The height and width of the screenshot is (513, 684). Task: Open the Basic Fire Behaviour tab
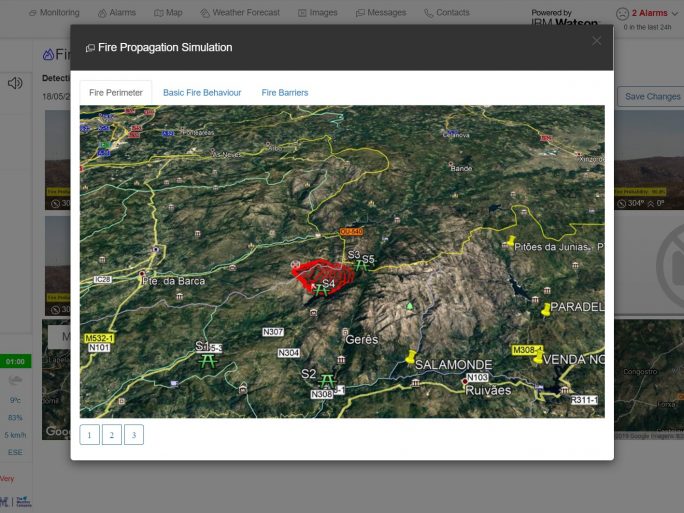point(202,92)
